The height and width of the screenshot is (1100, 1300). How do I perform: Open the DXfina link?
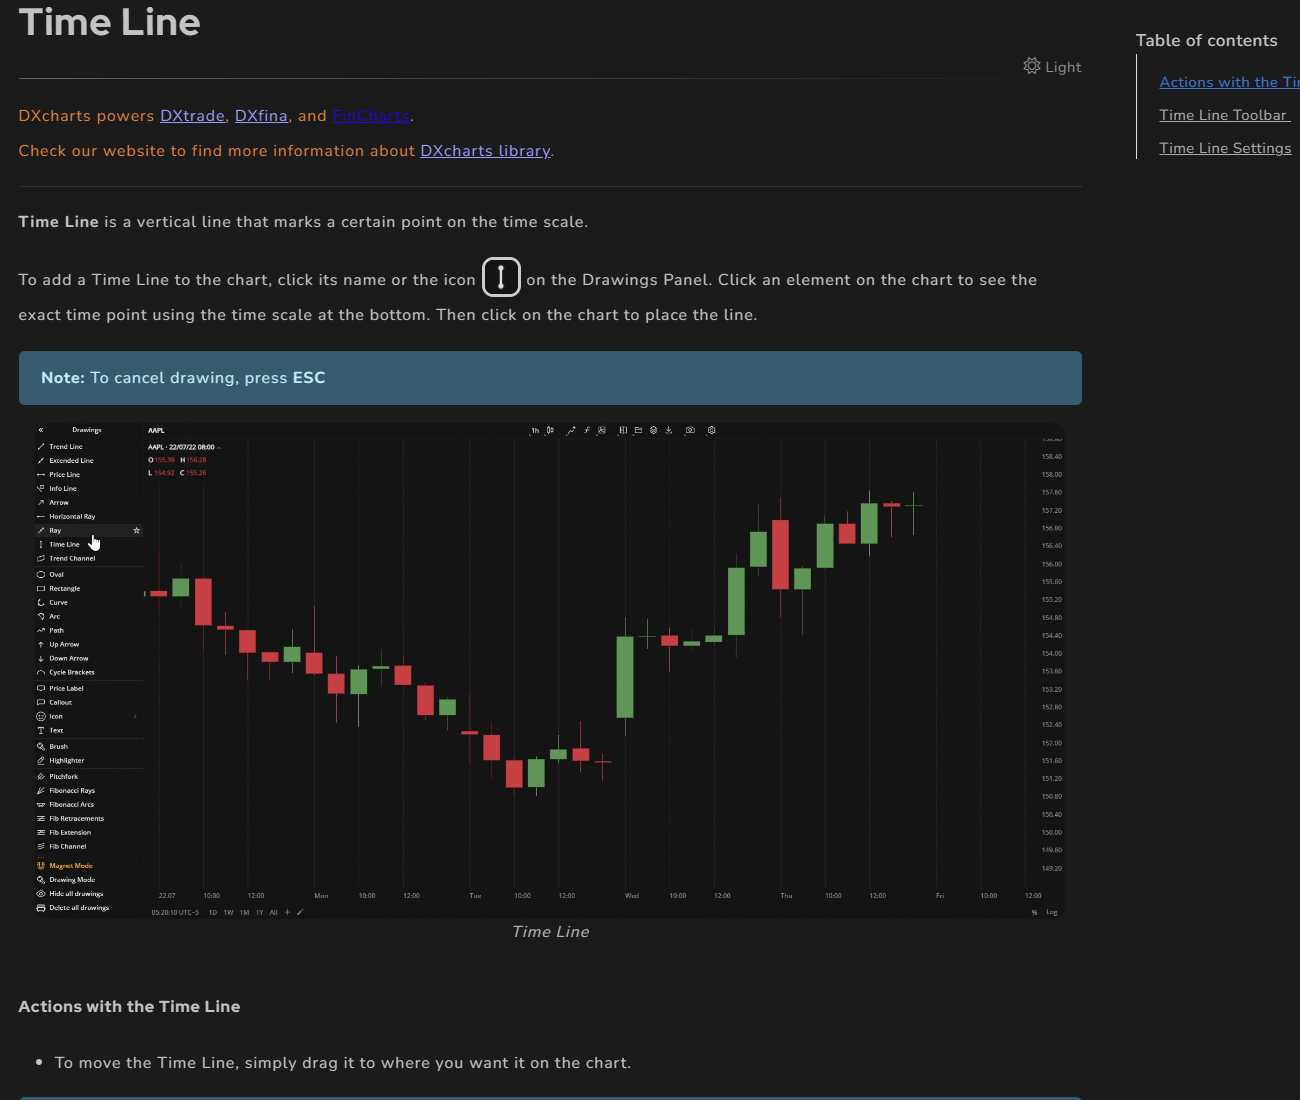click(x=261, y=116)
